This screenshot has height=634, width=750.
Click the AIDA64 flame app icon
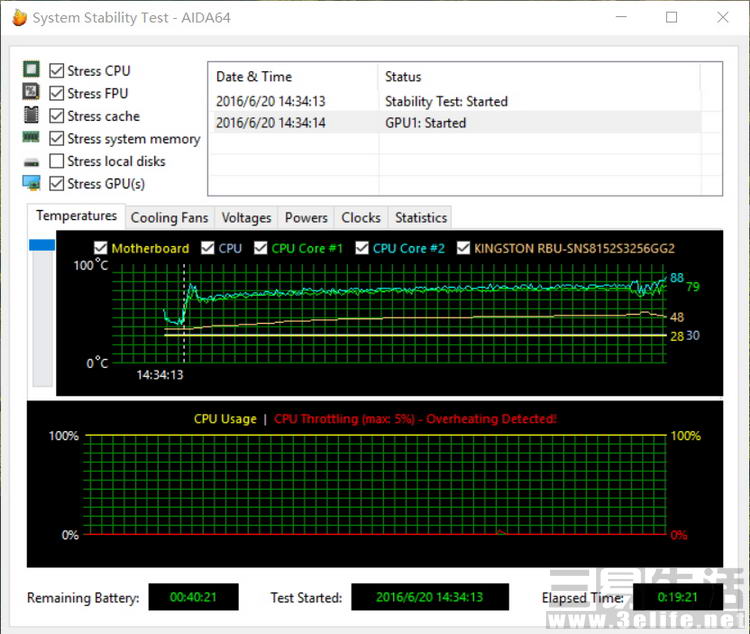click(20, 17)
